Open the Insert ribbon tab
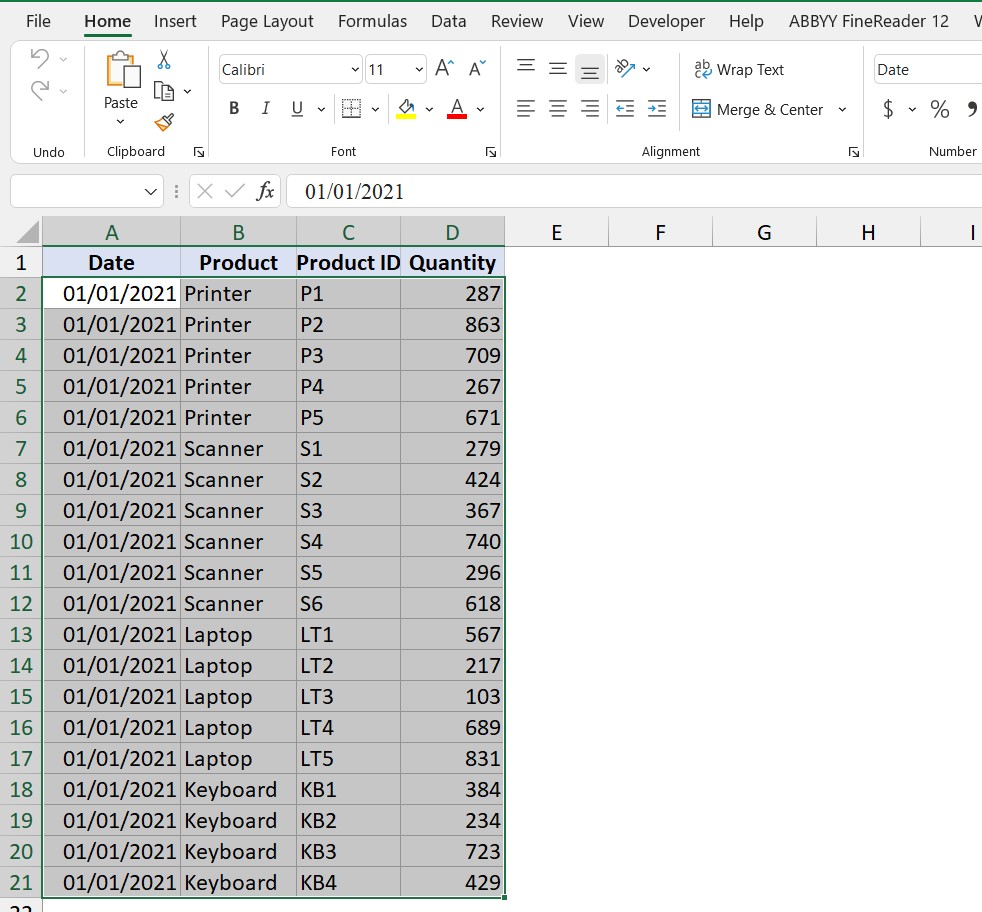Viewport: 982px width, 912px height. point(175,21)
